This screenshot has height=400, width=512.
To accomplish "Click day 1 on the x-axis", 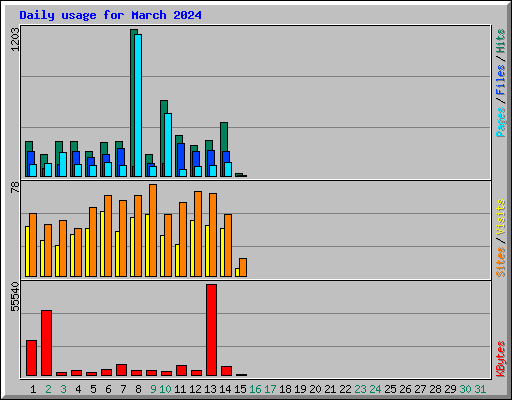I will click(x=33, y=389).
